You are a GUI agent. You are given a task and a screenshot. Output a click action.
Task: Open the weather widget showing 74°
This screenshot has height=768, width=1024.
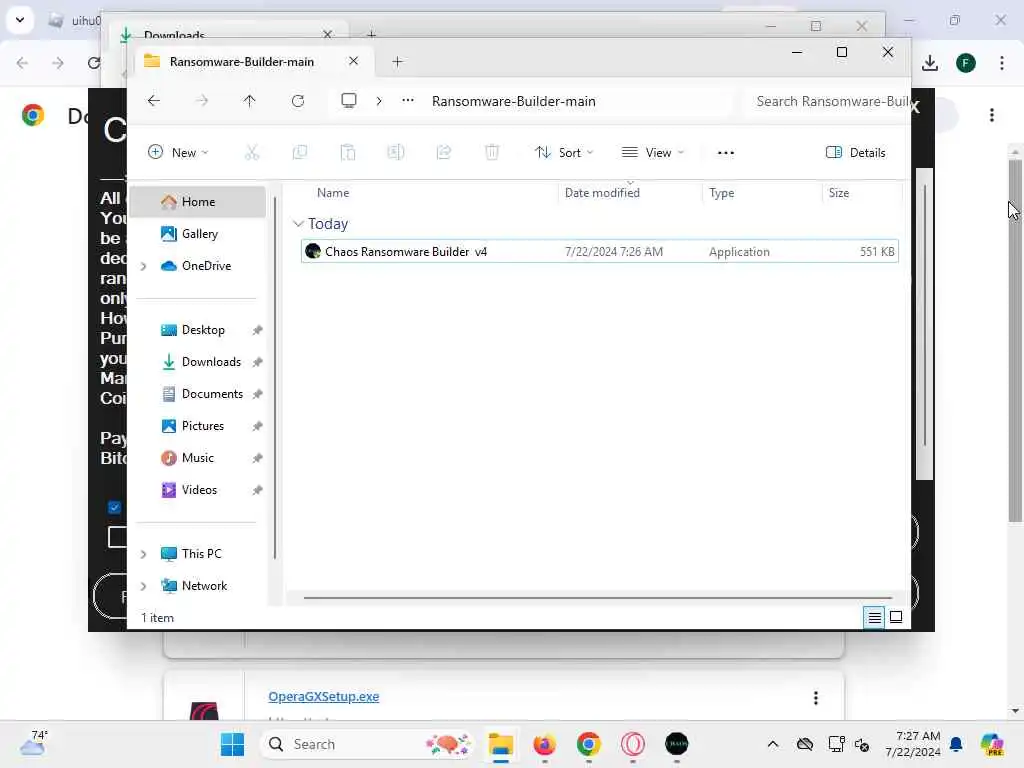point(34,743)
